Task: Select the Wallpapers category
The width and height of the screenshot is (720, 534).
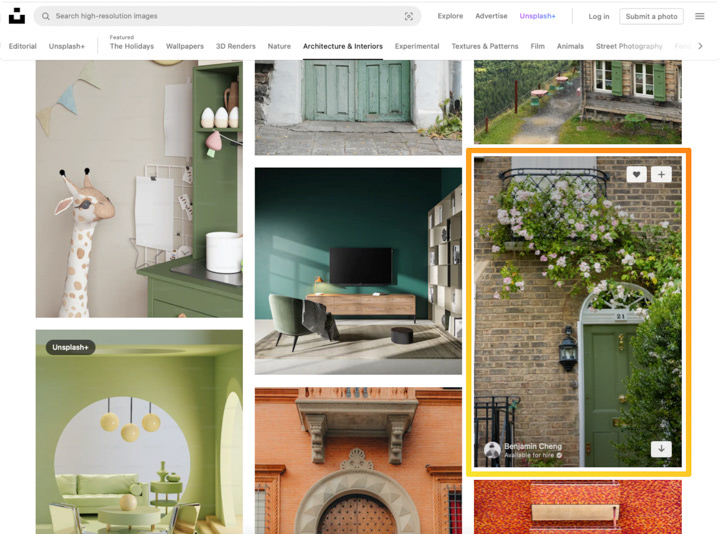Action: pyautogui.click(x=185, y=46)
